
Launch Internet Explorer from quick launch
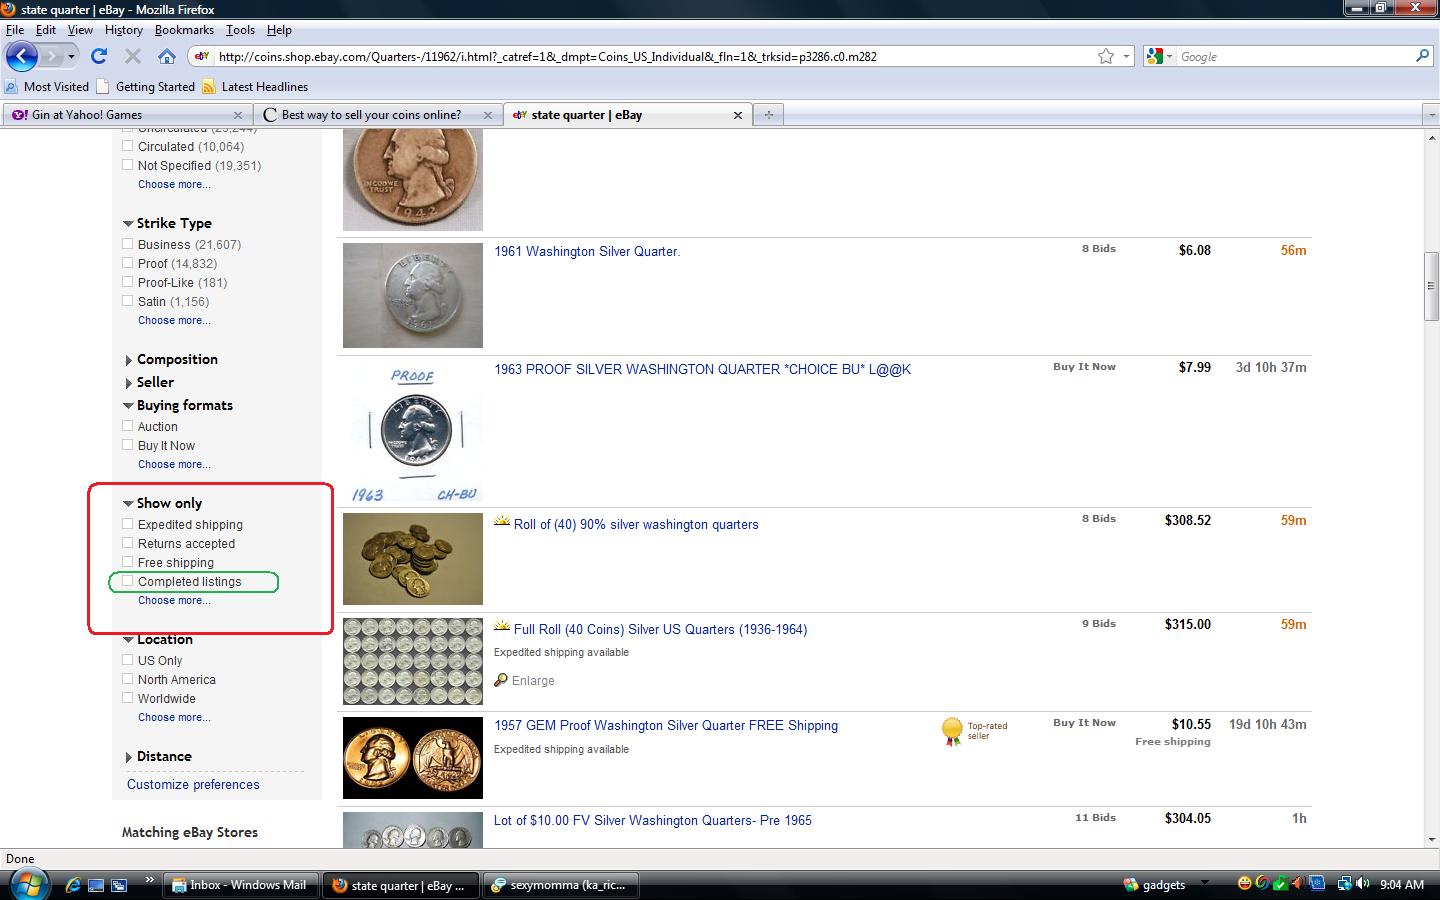click(72, 885)
